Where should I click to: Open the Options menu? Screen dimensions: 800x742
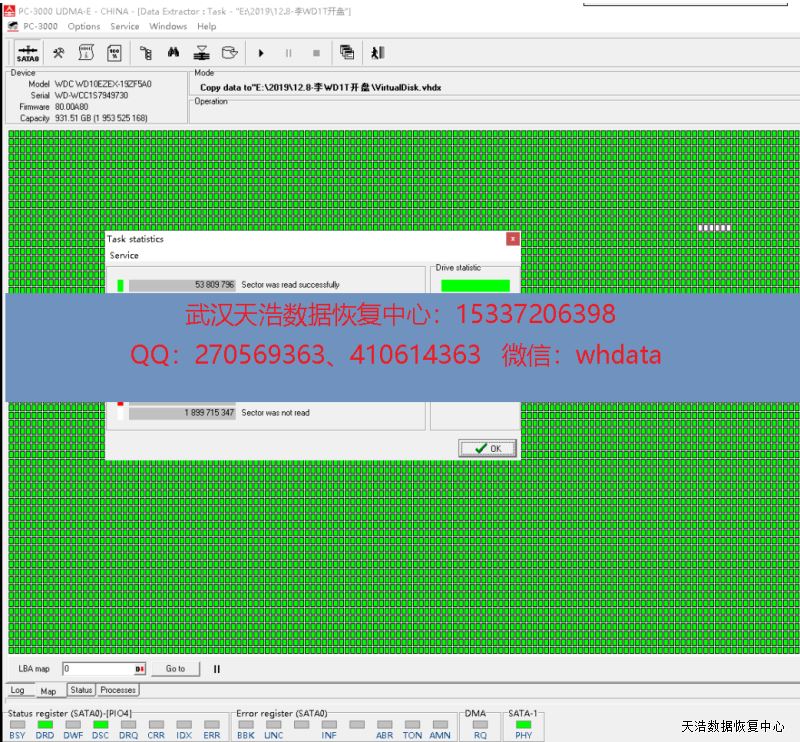pos(84,26)
